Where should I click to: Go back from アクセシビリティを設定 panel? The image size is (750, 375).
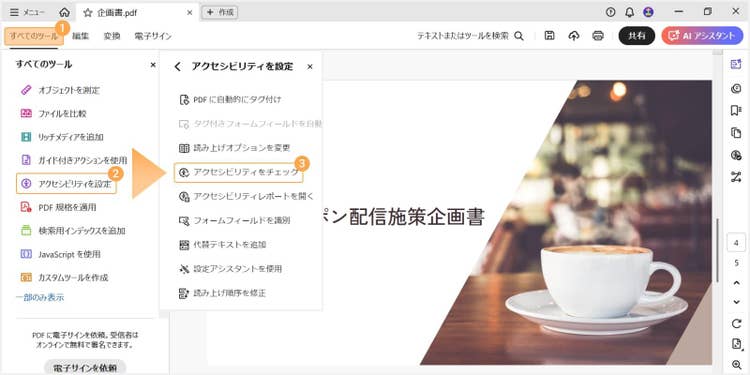pyautogui.click(x=177, y=66)
